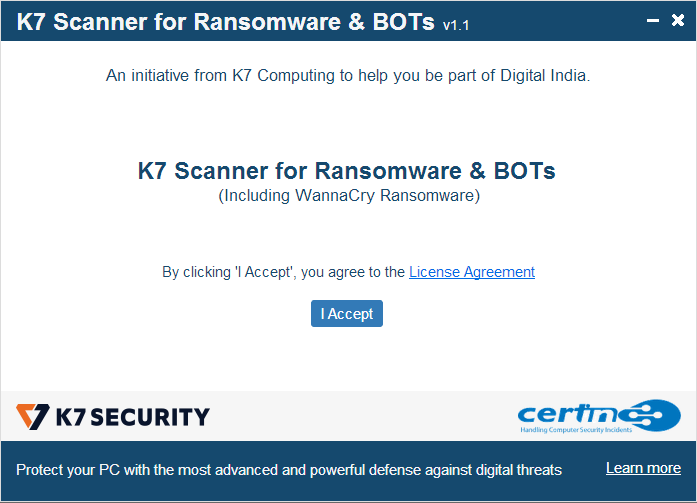The image size is (697, 503).
Task: Click the orange K7 shield logo icon
Action: [x=32, y=416]
